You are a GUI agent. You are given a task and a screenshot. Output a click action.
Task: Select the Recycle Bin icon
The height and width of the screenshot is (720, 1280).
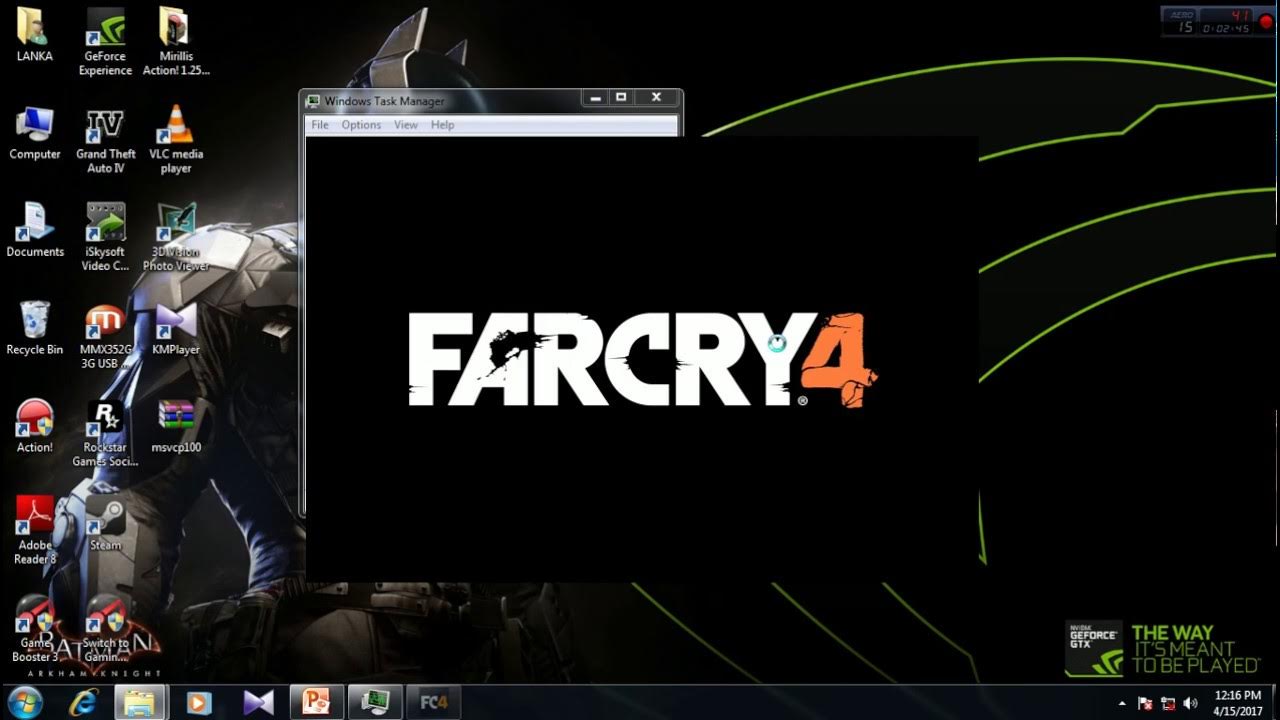tap(34, 328)
